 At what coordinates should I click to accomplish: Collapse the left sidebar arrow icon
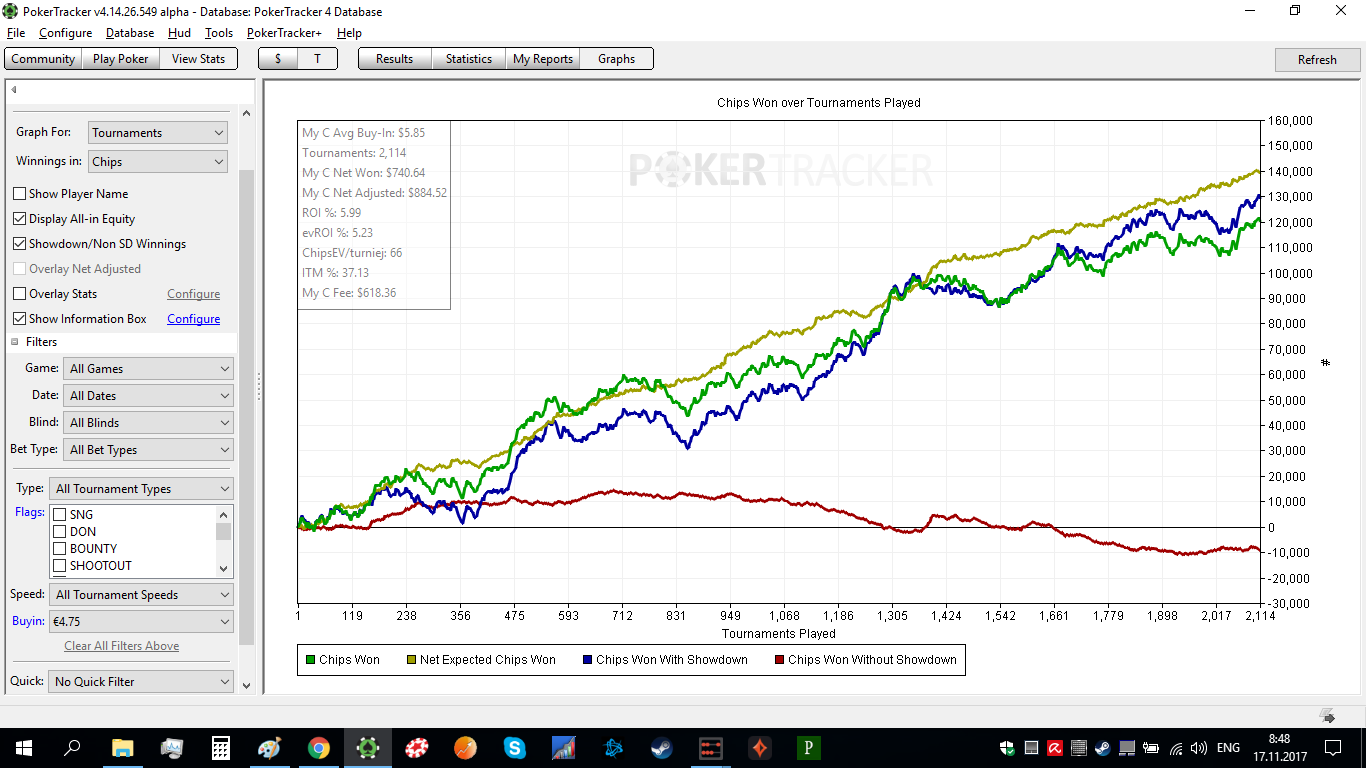(x=14, y=90)
